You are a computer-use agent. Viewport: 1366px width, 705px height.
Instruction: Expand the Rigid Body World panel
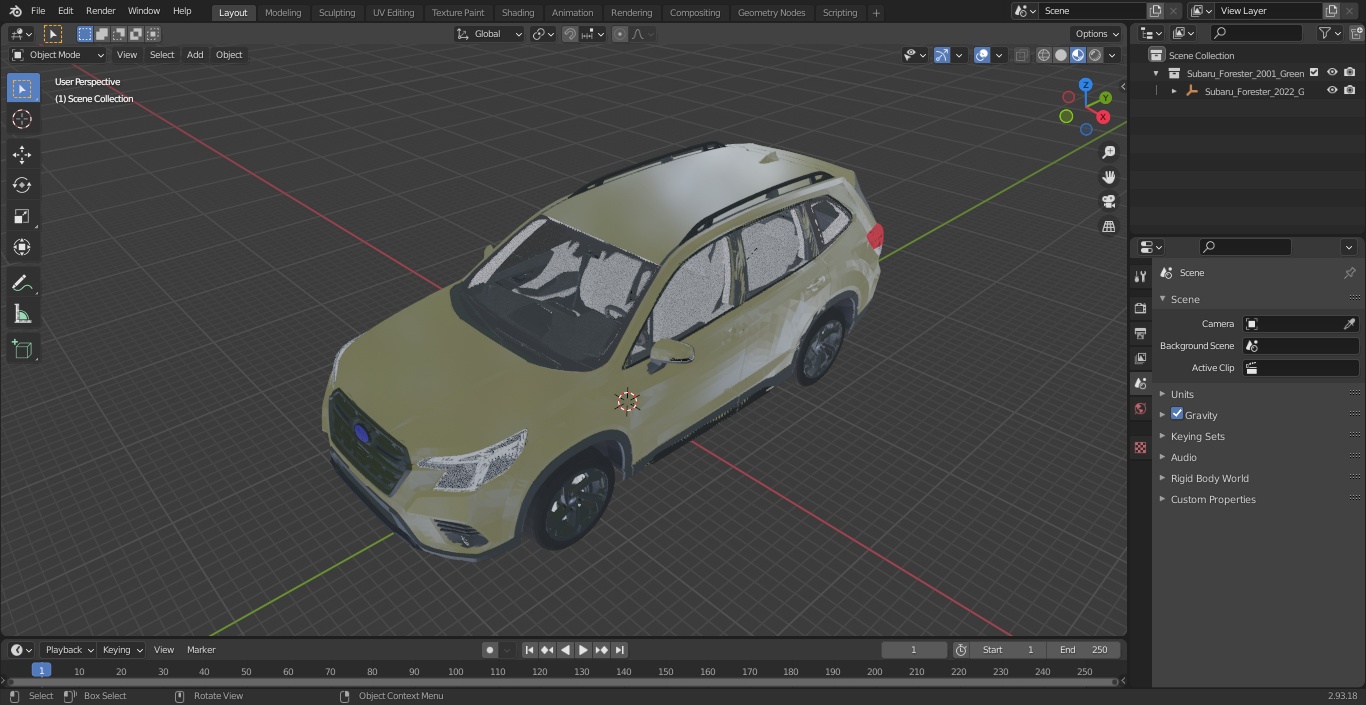pyautogui.click(x=1209, y=478)
